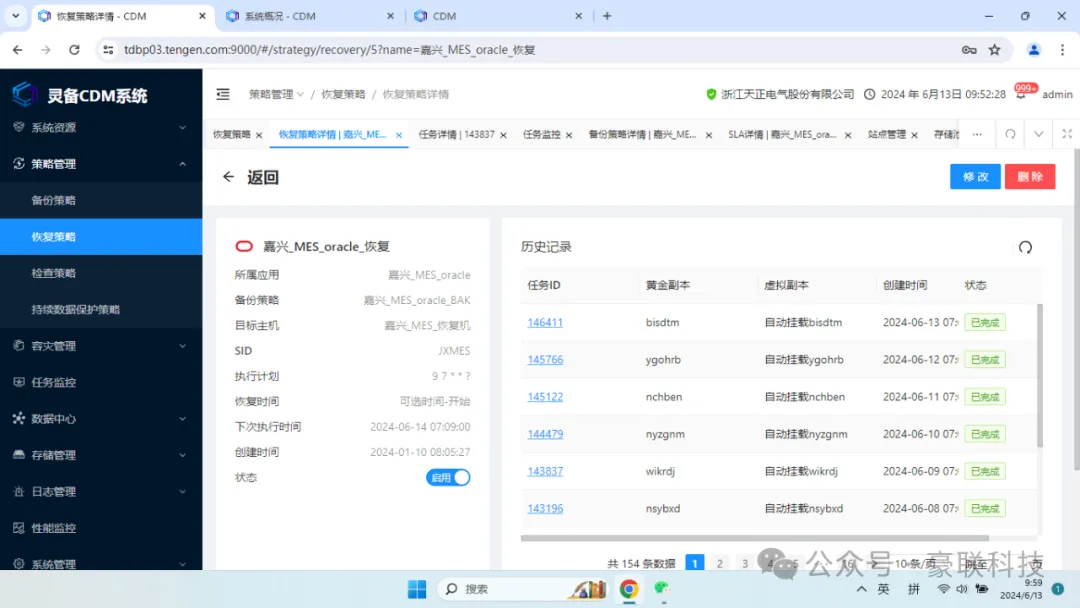Open Chrome from the Windows taskbar

pos(628,589)
